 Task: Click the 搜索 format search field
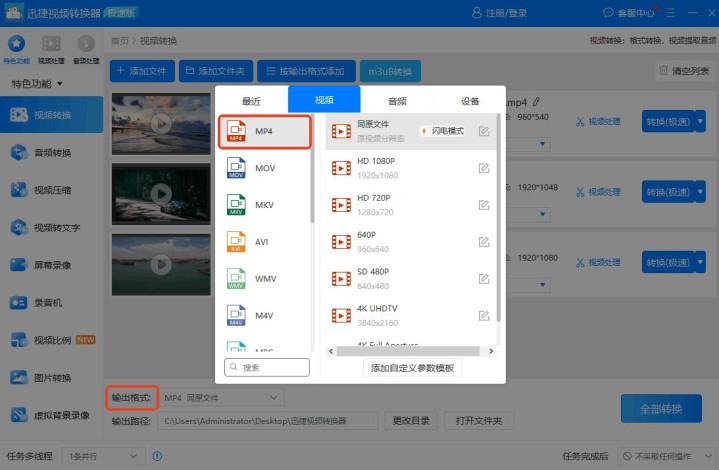click(x=267, y=368)
